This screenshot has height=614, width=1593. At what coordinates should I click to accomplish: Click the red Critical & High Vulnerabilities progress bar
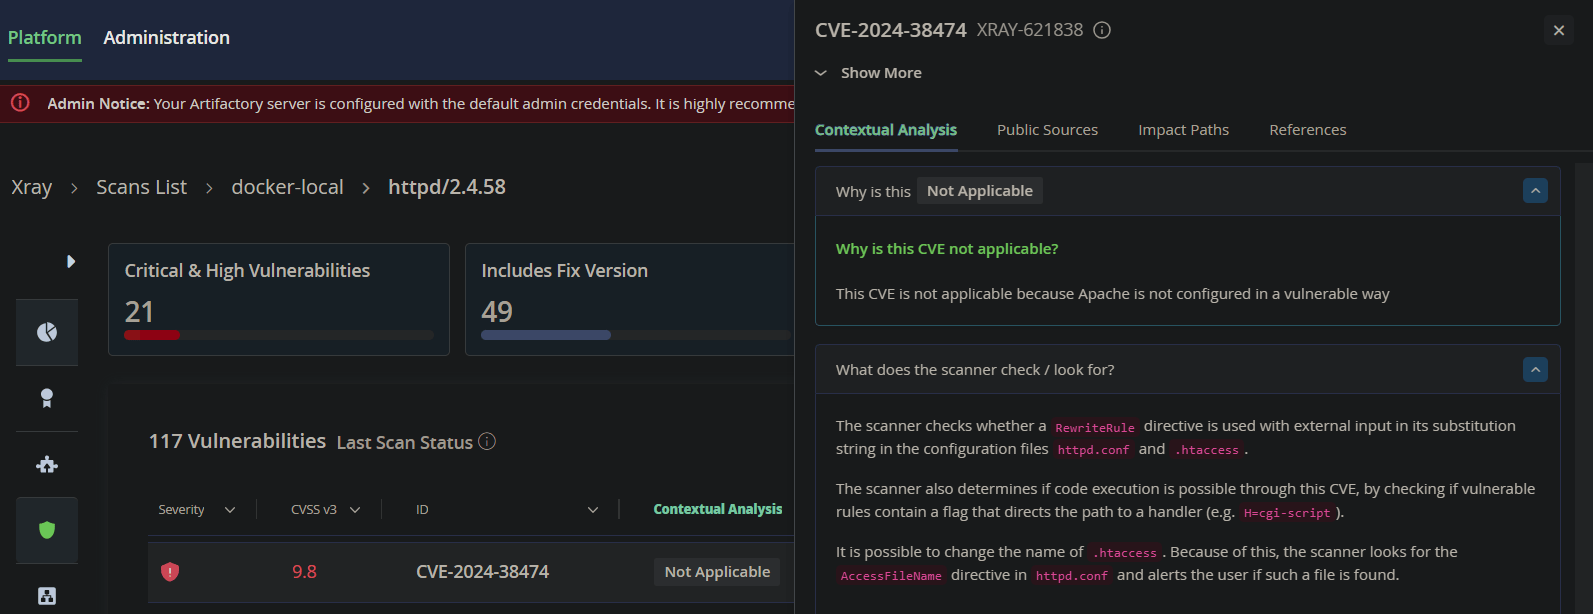(x=152, y=335)
